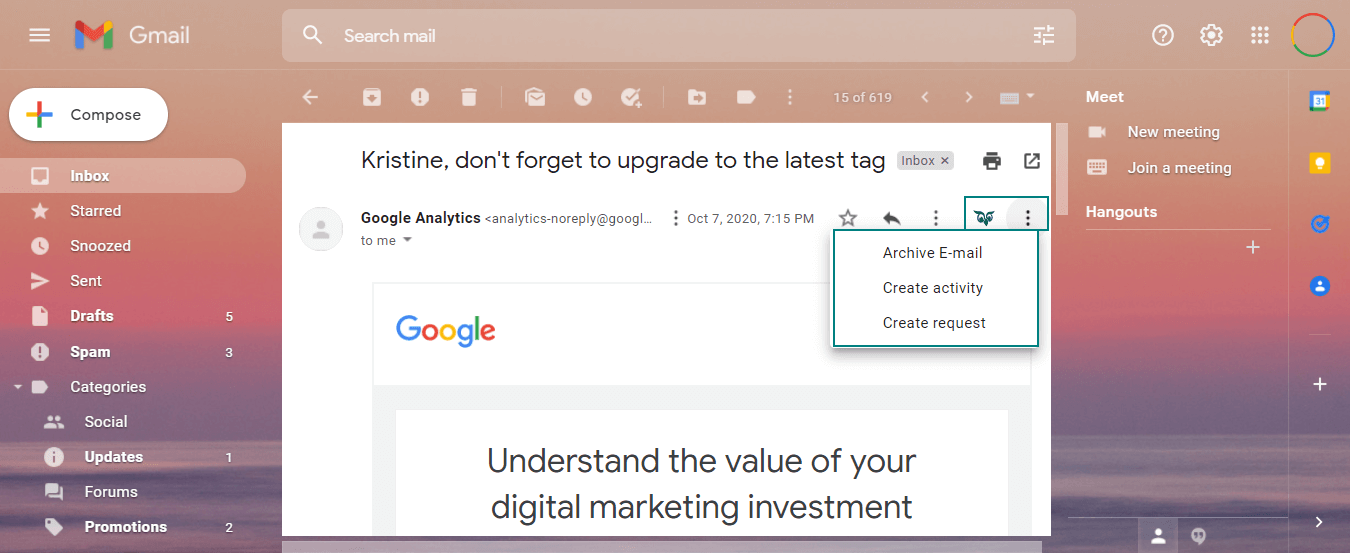This screenshot has width=1350, height=553.
Task: Open the input tools keyboard dropdown
Action: click(1030, 97)
